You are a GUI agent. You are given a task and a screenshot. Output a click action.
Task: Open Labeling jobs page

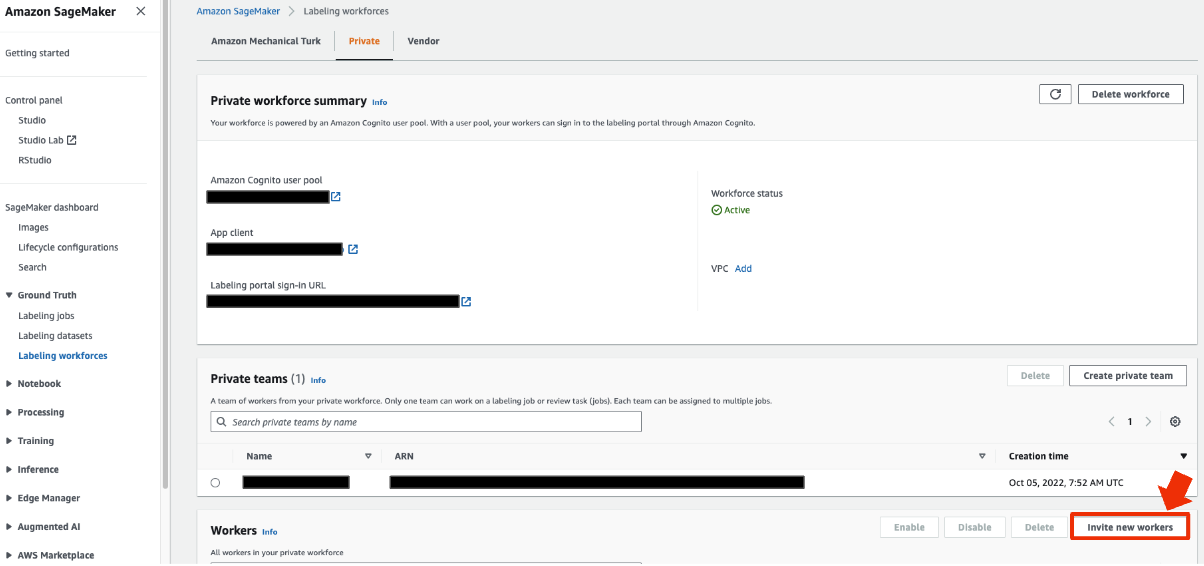point(46,316)
